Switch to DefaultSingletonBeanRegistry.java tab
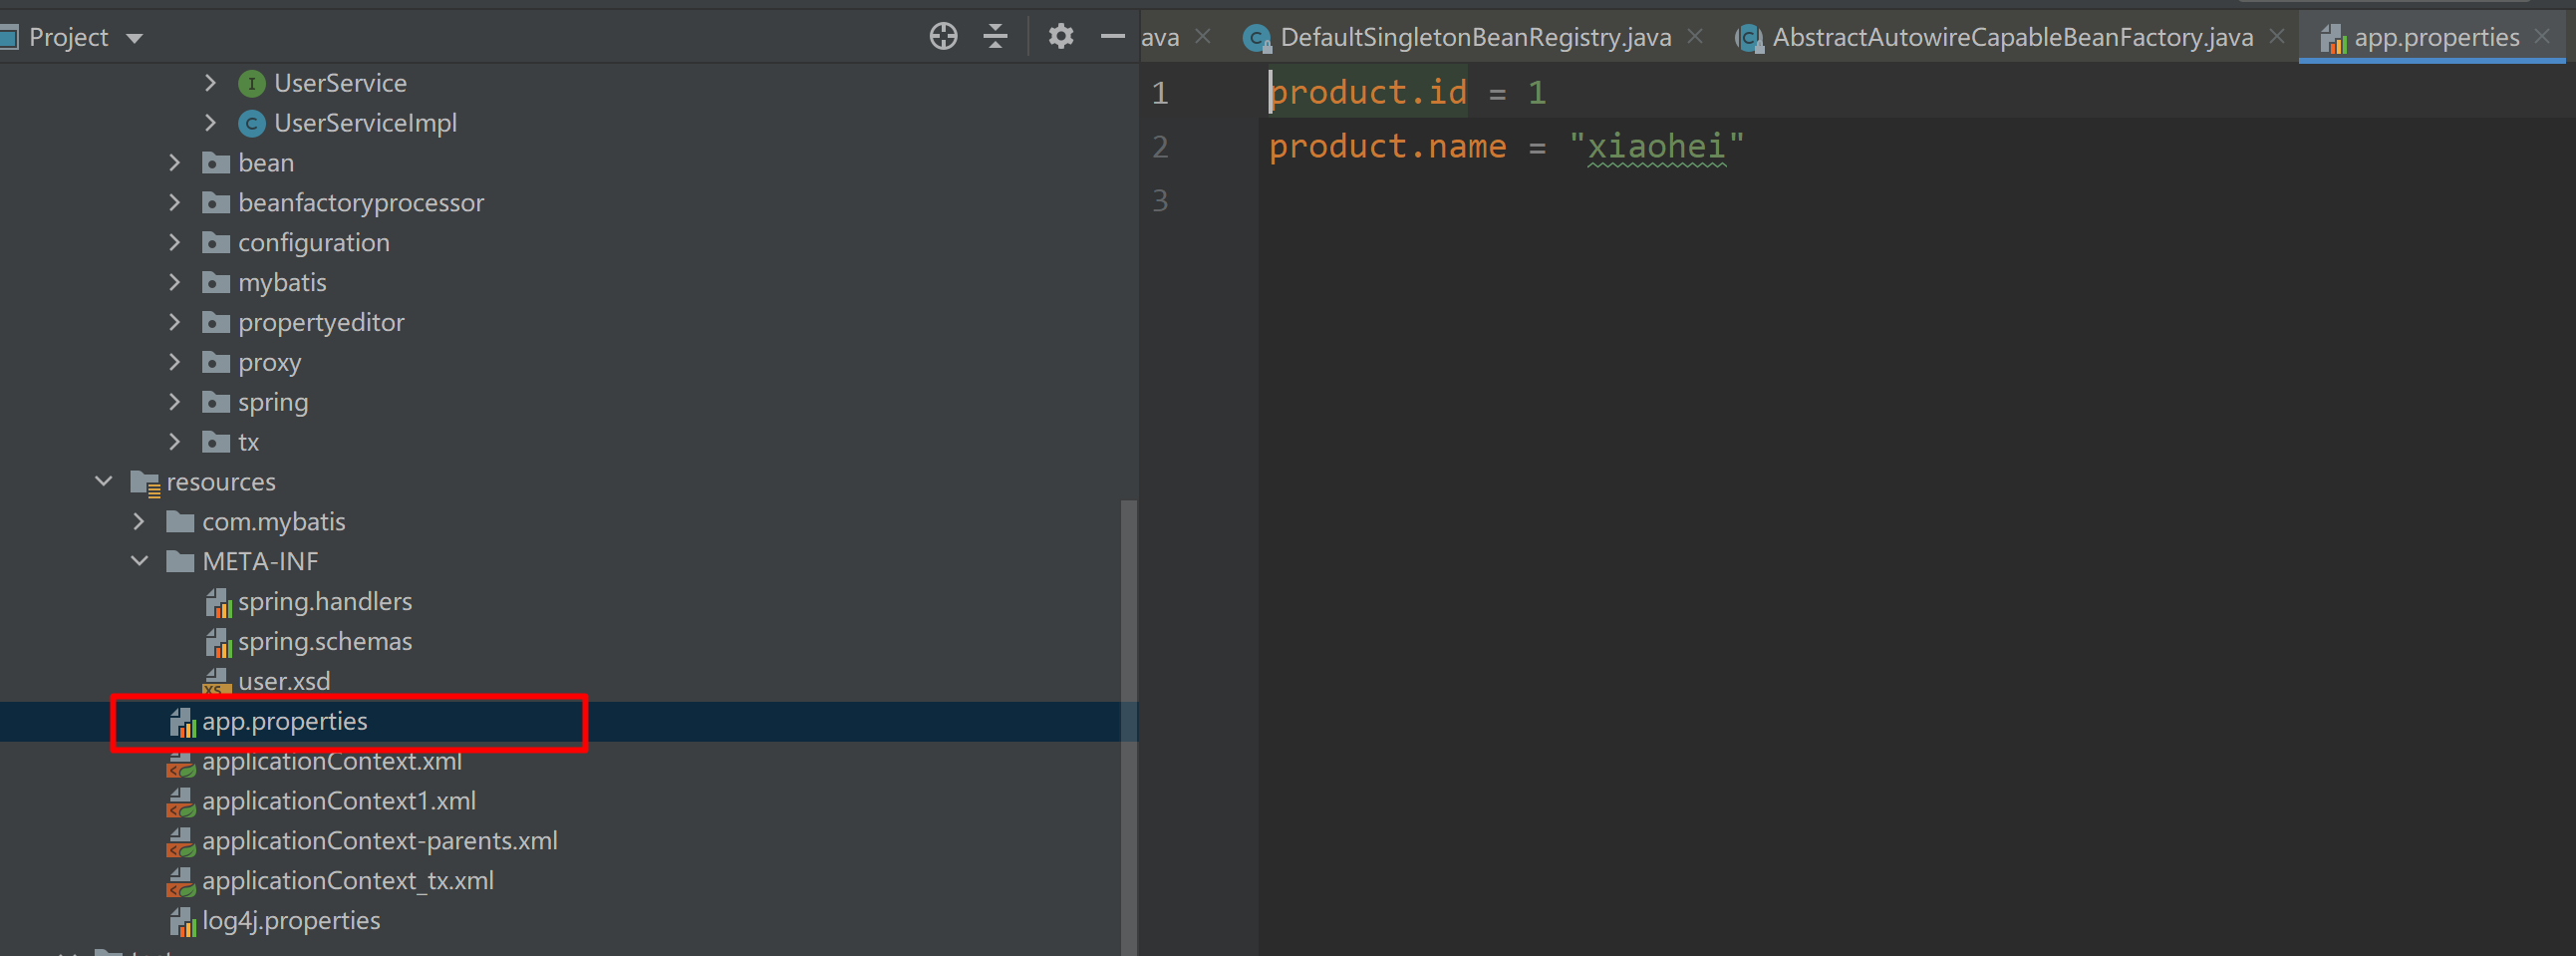 point(1475,38)
